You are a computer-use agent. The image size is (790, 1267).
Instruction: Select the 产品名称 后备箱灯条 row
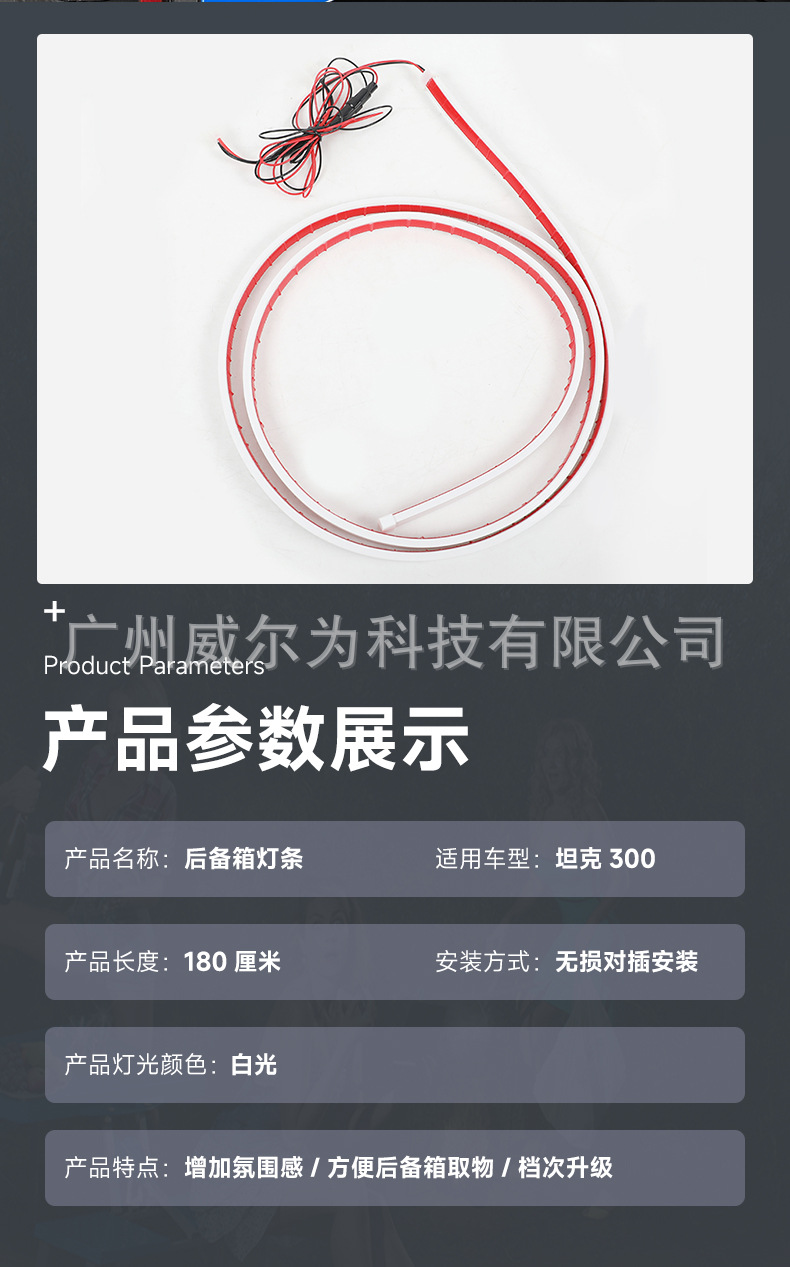pyautogui.click(x=395, y=859)
